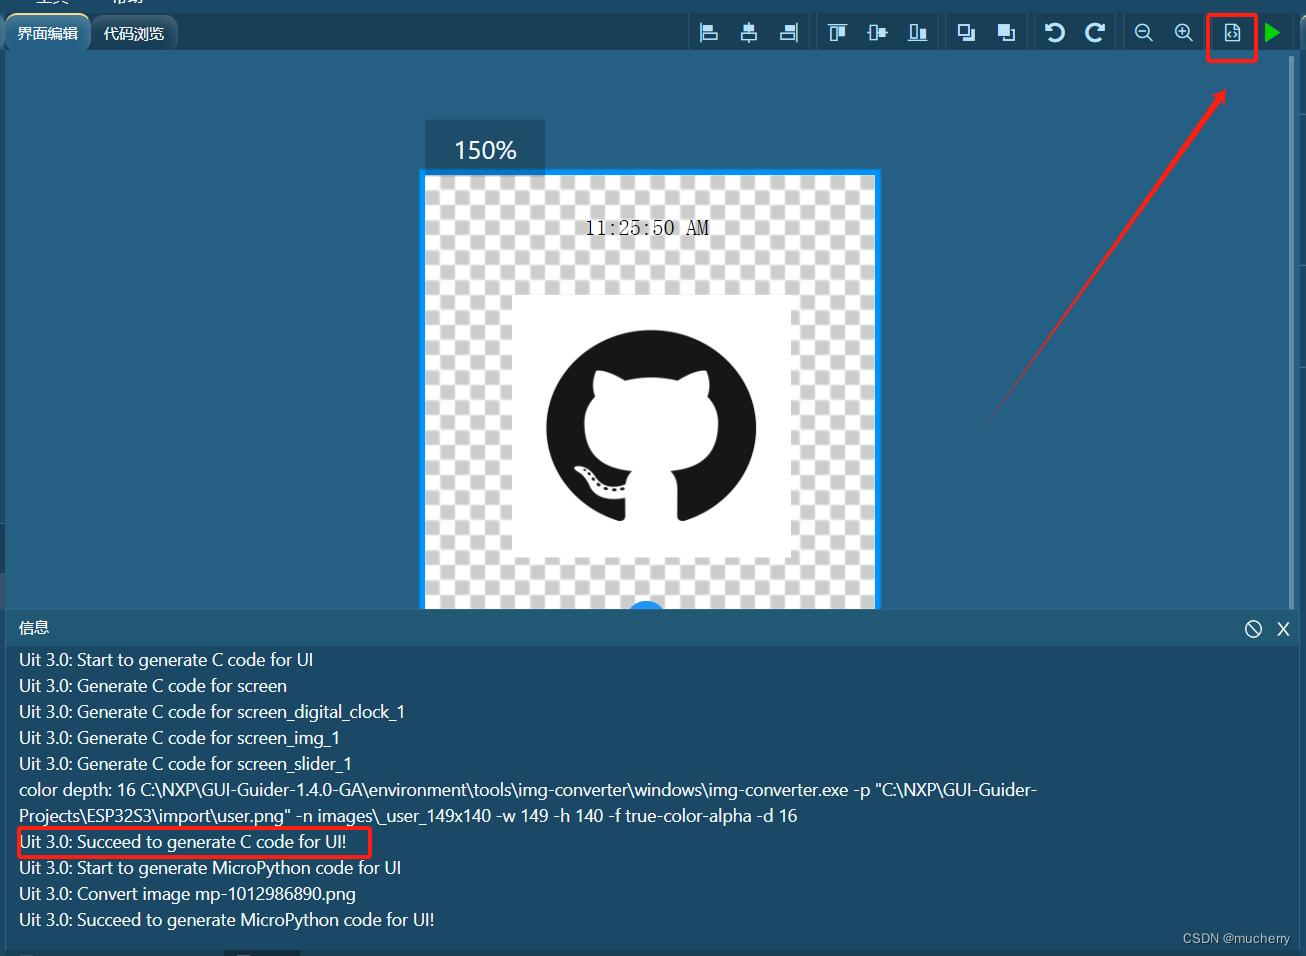The height and width of the screenshot is (956, 1306).
Task: Switch to the 界面编辑 tab
Action: pyautogui.click(x=48, y=33)
